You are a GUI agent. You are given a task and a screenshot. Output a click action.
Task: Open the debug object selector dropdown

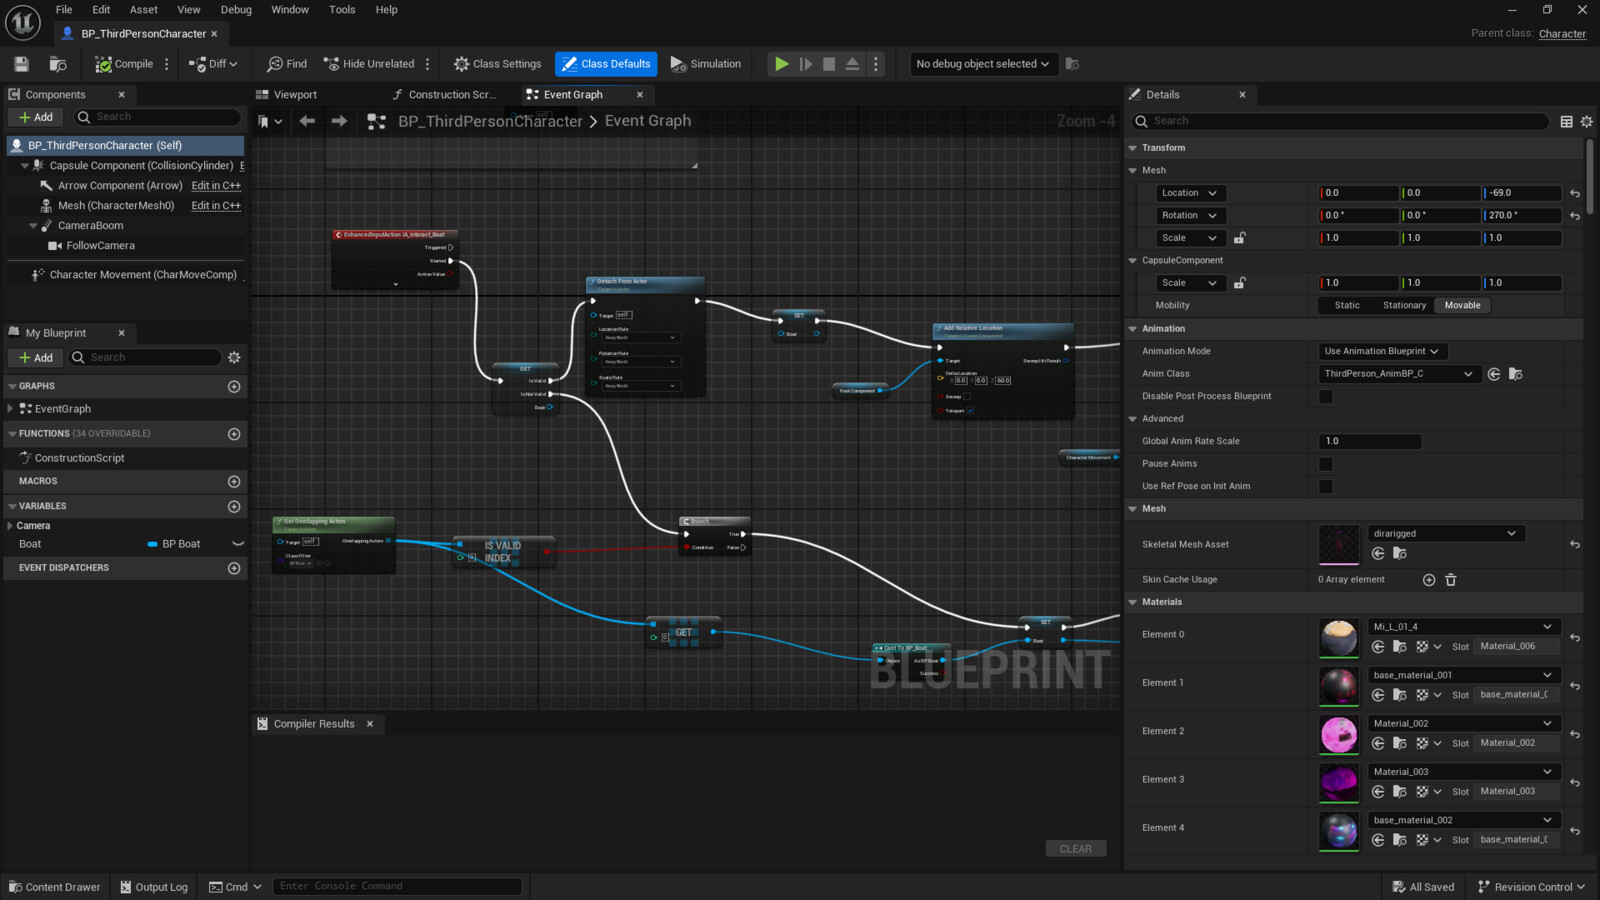(x=983, y=64)
